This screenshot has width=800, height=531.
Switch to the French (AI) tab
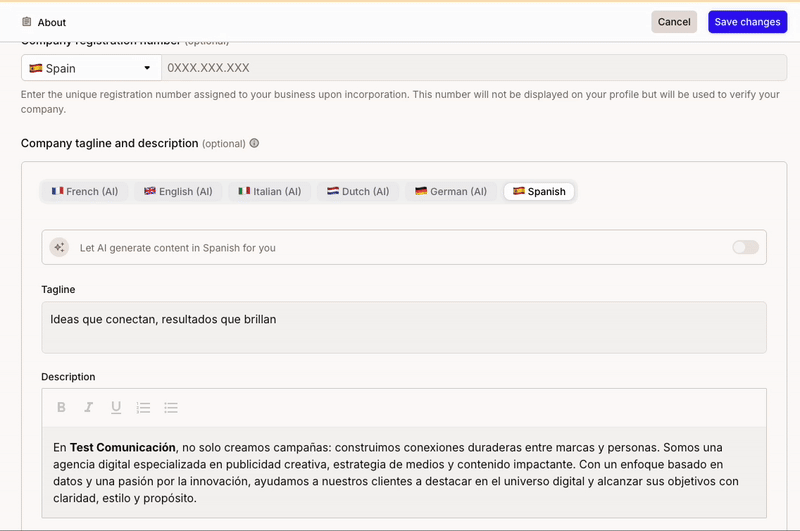coord(85,191)
